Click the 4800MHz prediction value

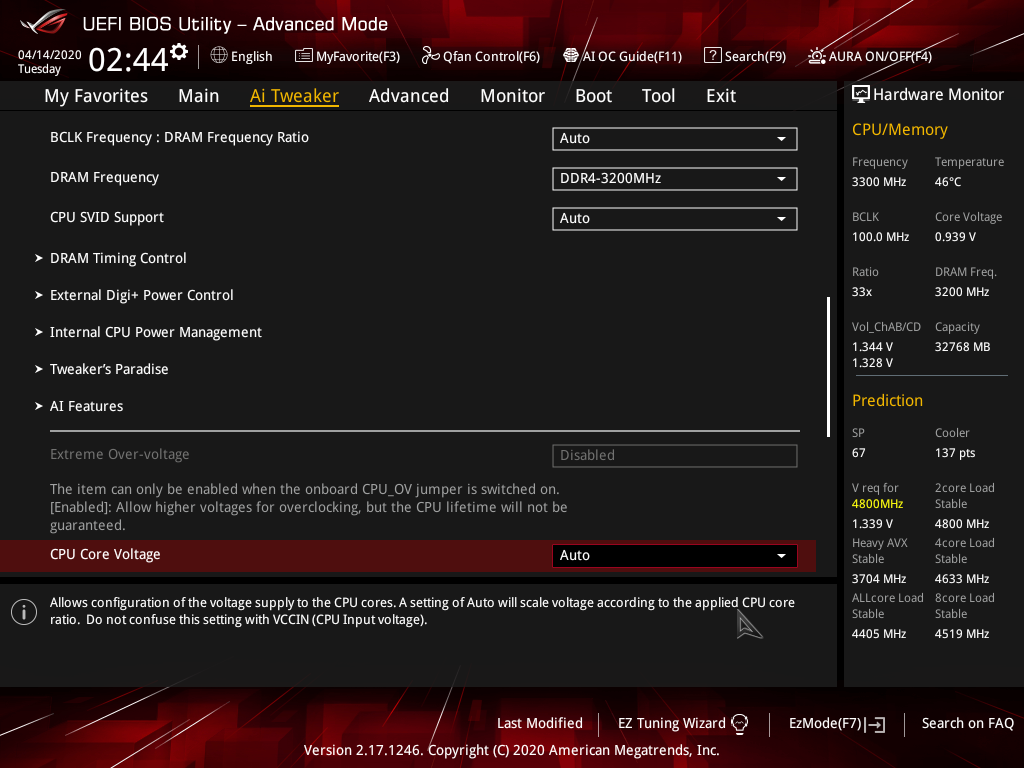point(877,504)
